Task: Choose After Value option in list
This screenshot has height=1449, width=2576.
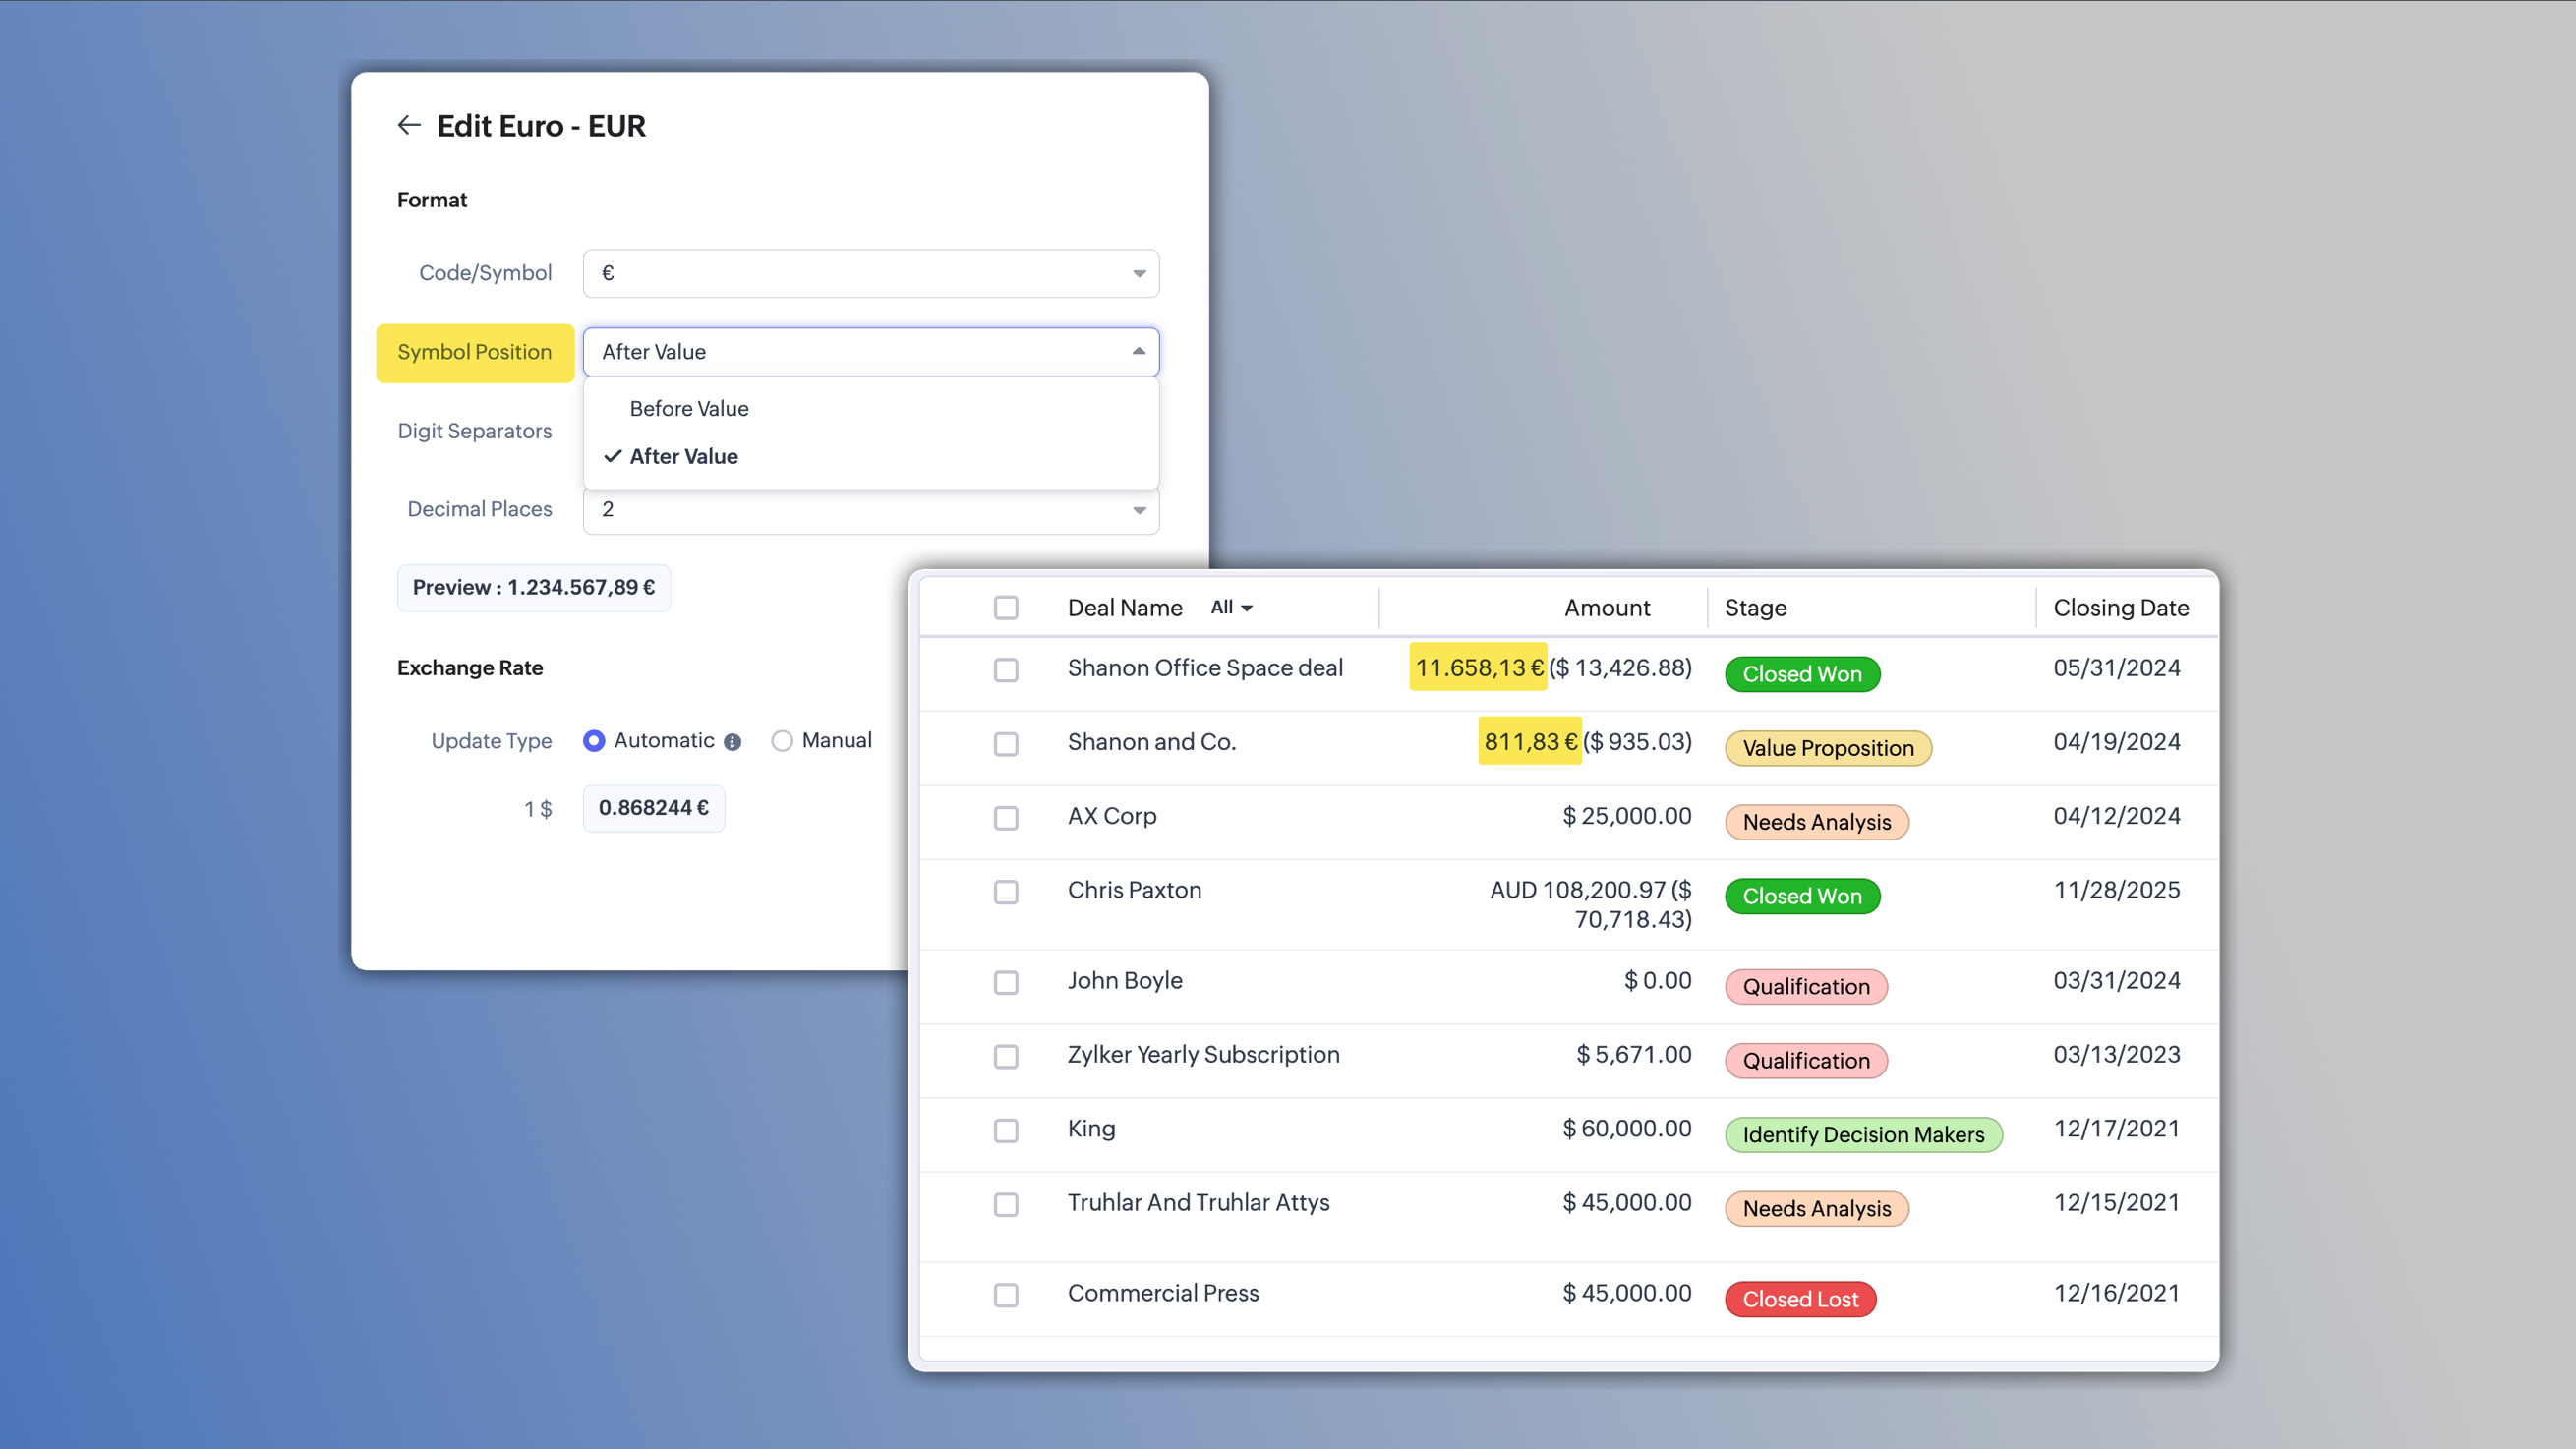Action: point(684,456)
